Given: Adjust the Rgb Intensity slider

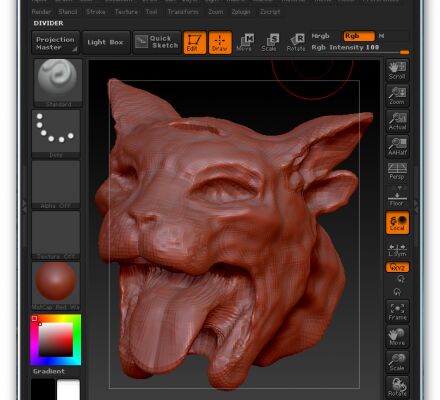Looking at the screenshot, I should [360, 48].
